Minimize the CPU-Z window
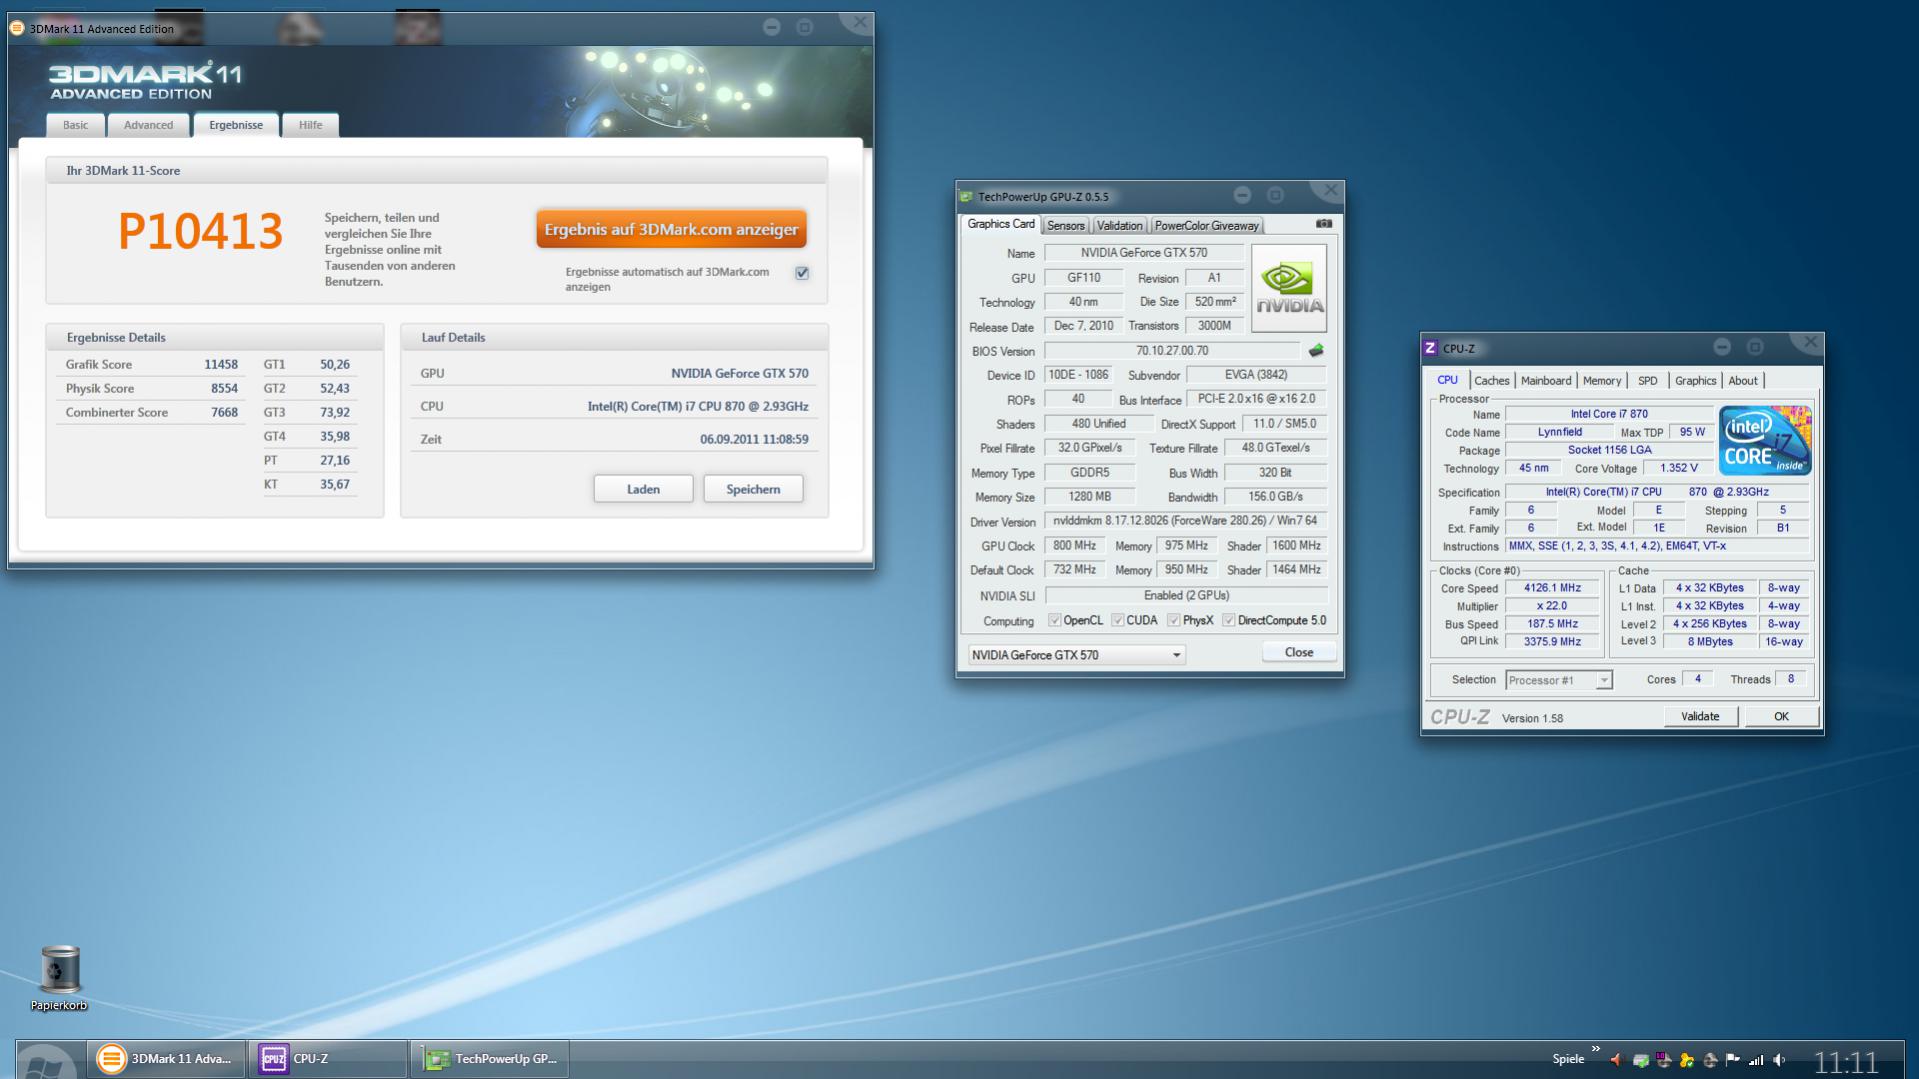The width and height of the screenshot is (1919, 1079). (1722, 347)
